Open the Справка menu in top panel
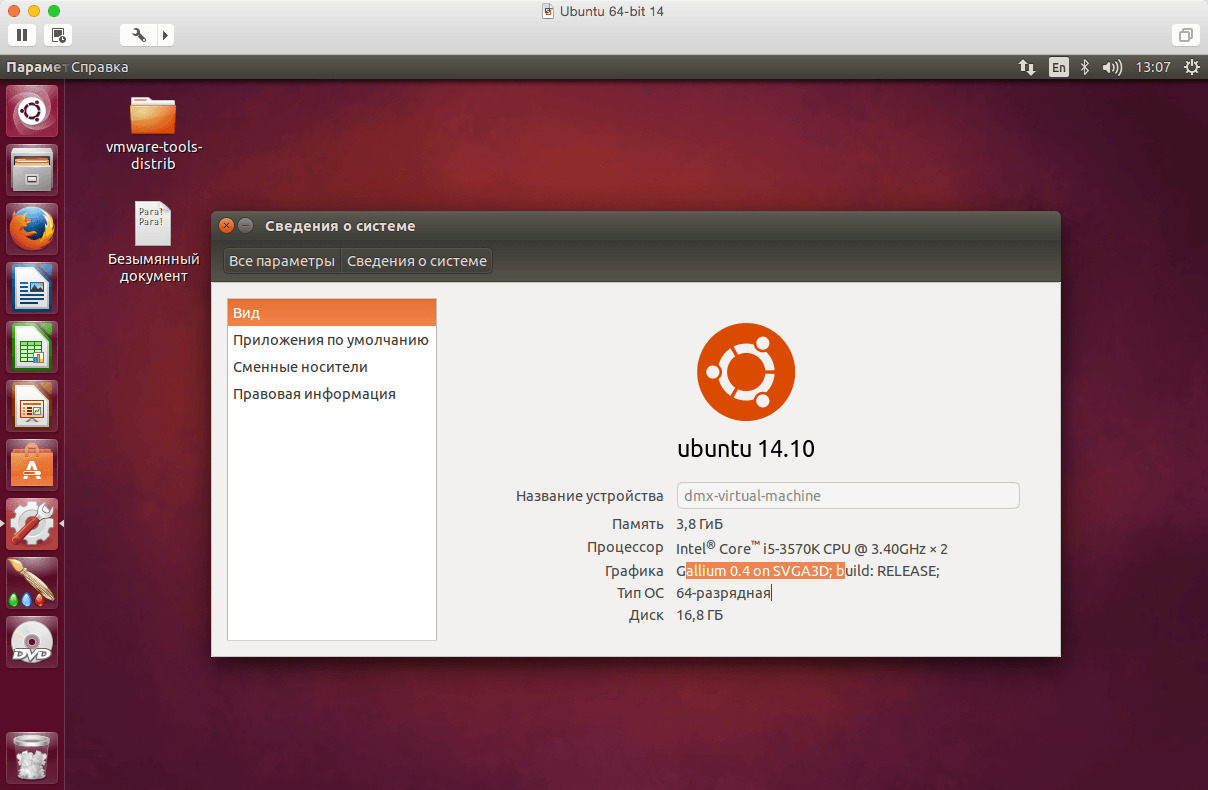This screenshot has width=1208, height=790. tap(100, 67)
